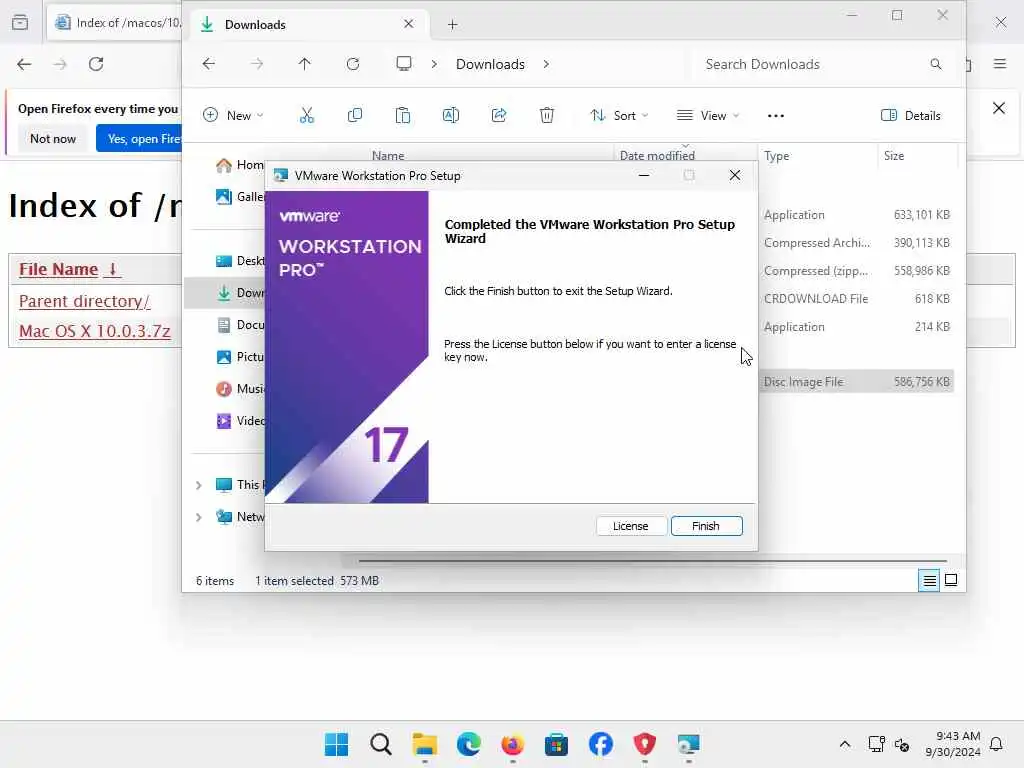This screenshot has width=1024, height=768.
Task: Open the View dropdown menu
Action: (x=708, y=116)
